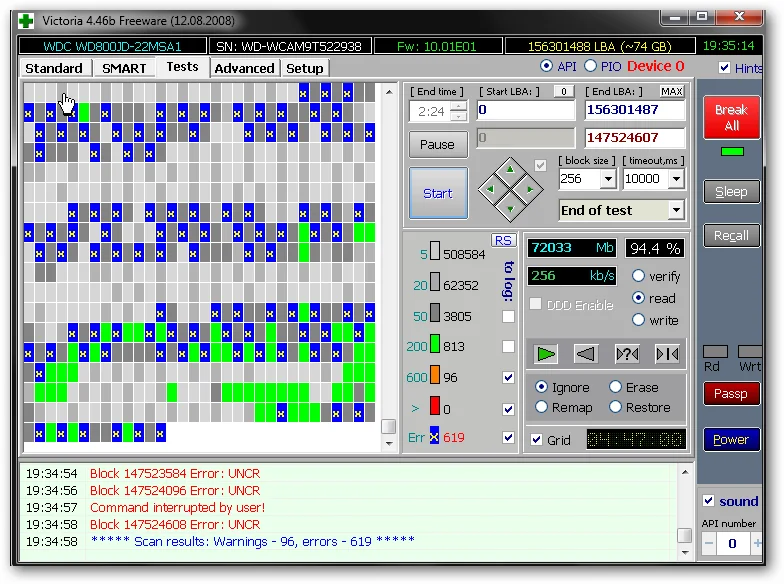The image size is (784, 584).
Task: Open the End of test dropdown
Action: tap(676, 210)
